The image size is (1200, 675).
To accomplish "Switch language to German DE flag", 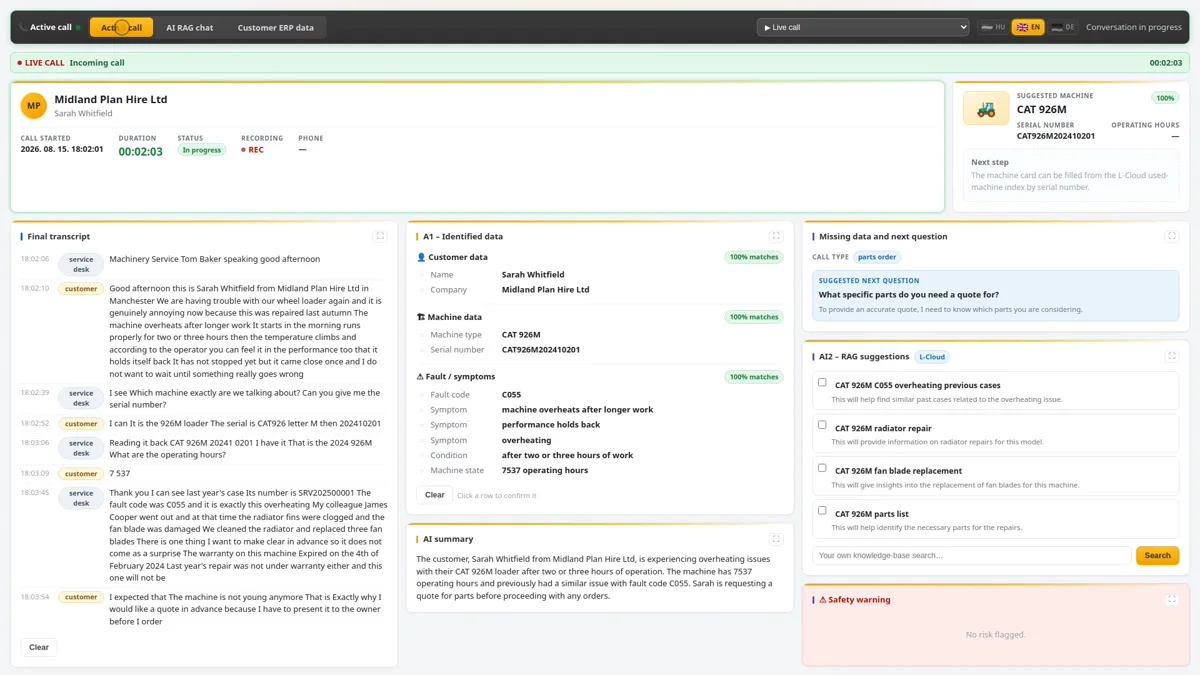I will click(1062, 27).
